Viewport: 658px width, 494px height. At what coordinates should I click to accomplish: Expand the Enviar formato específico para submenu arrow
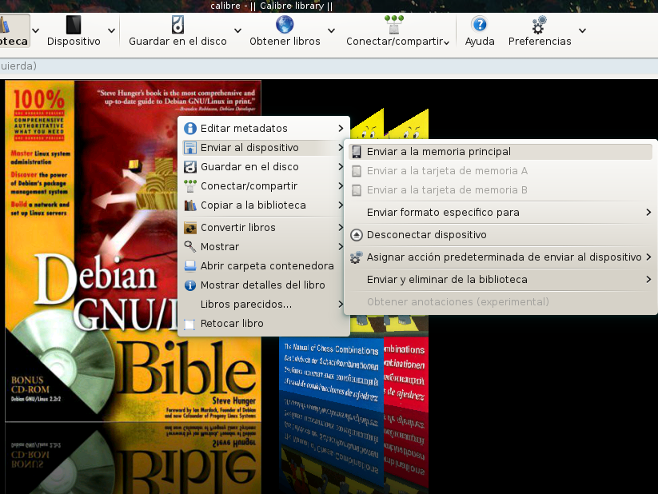649,212
